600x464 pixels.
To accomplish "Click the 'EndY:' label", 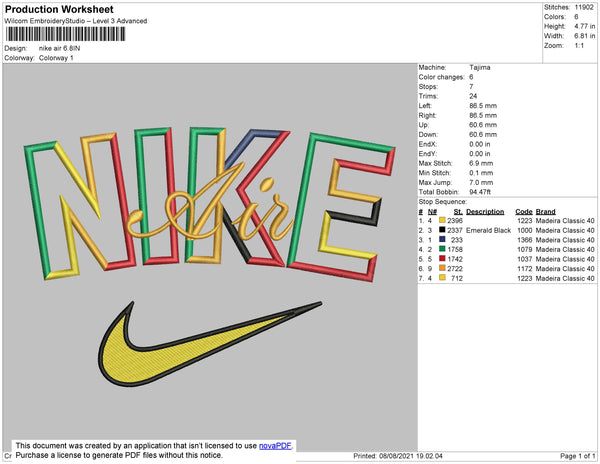I will point(427,154).
